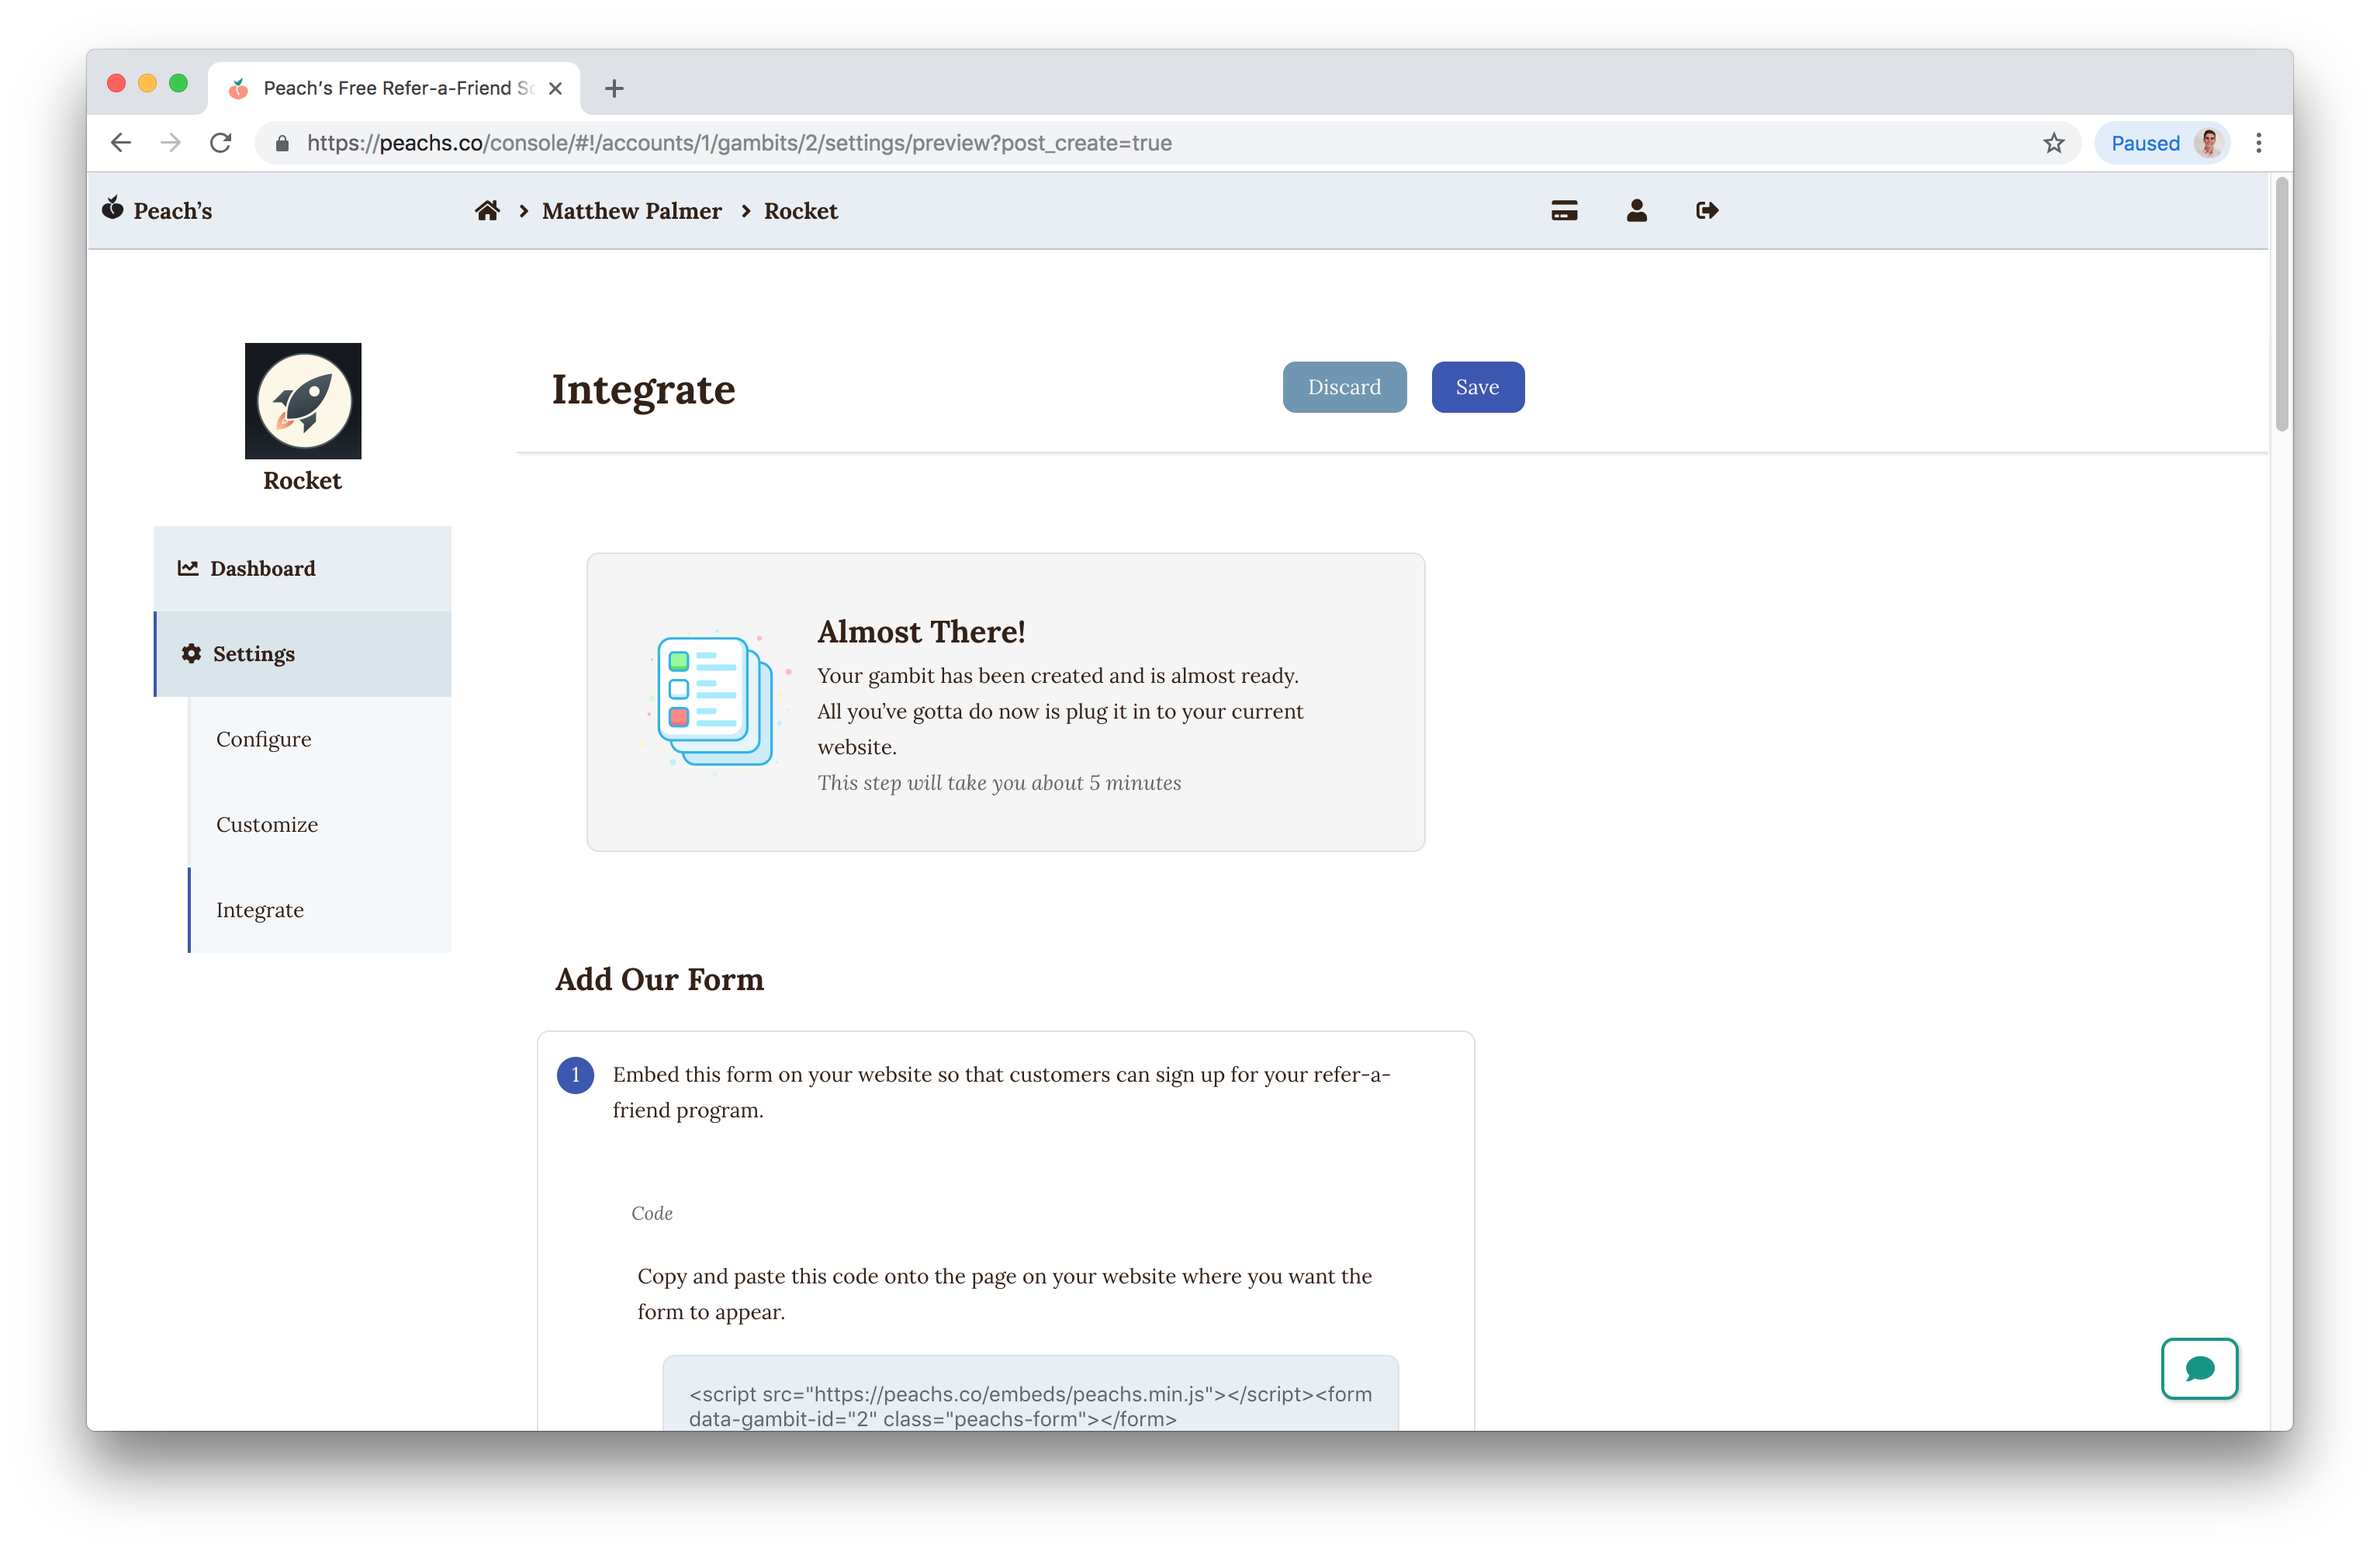Open the Customize settings subsection

click(267, 825)
